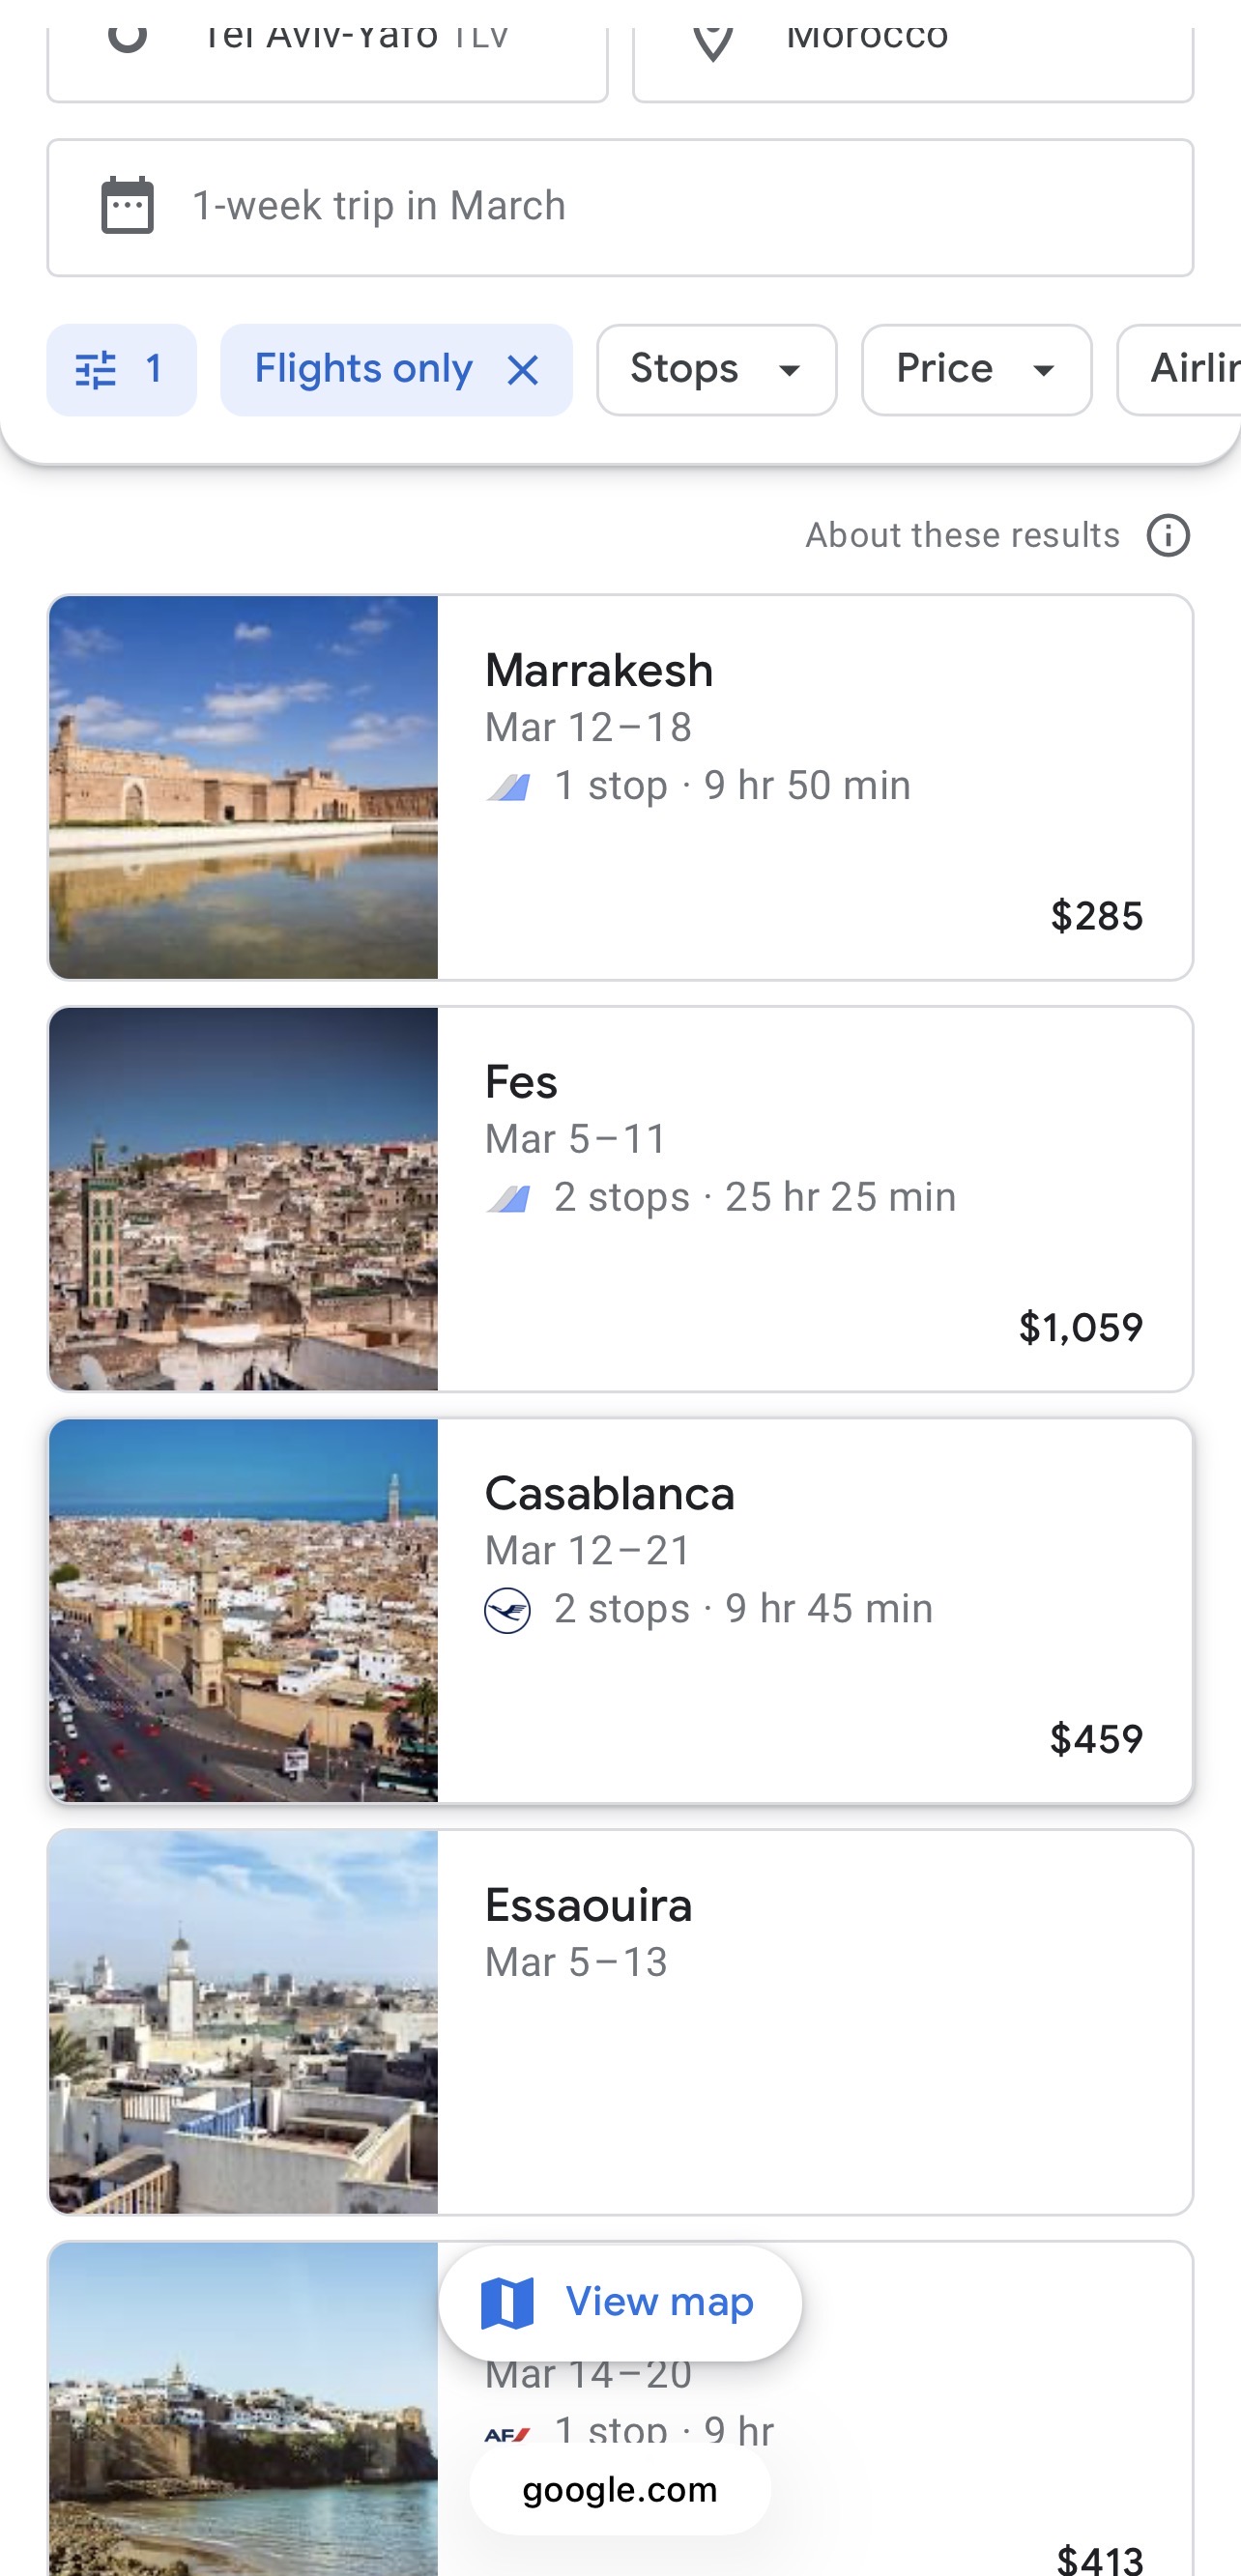
Task: Click the Casablanca photo thumbnail
Action: point(243,1610)
